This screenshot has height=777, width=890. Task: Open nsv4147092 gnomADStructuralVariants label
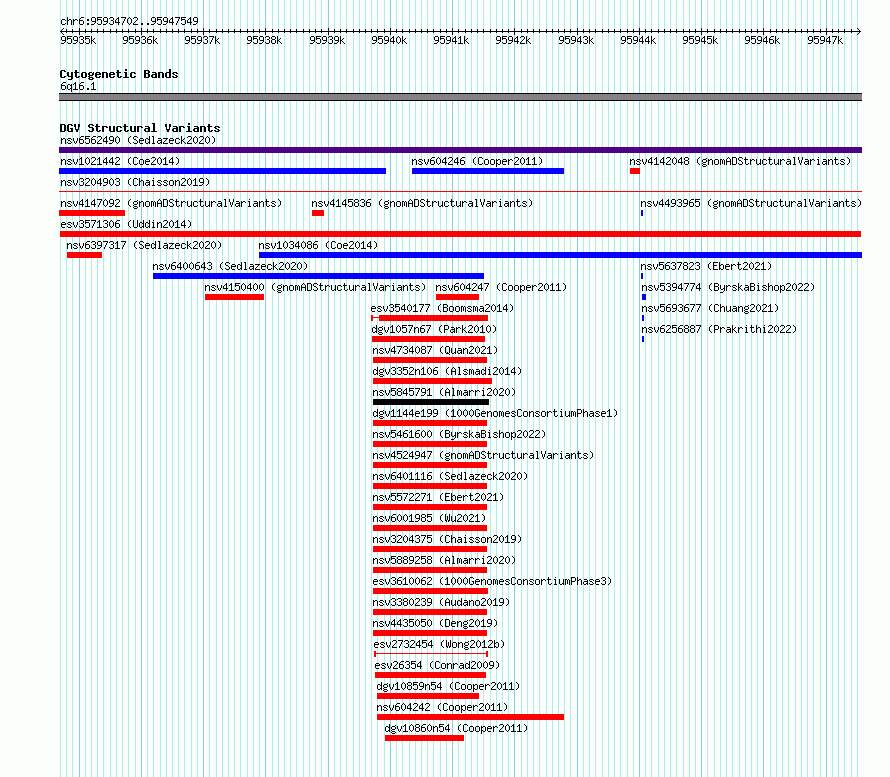(x=171, y=203)
